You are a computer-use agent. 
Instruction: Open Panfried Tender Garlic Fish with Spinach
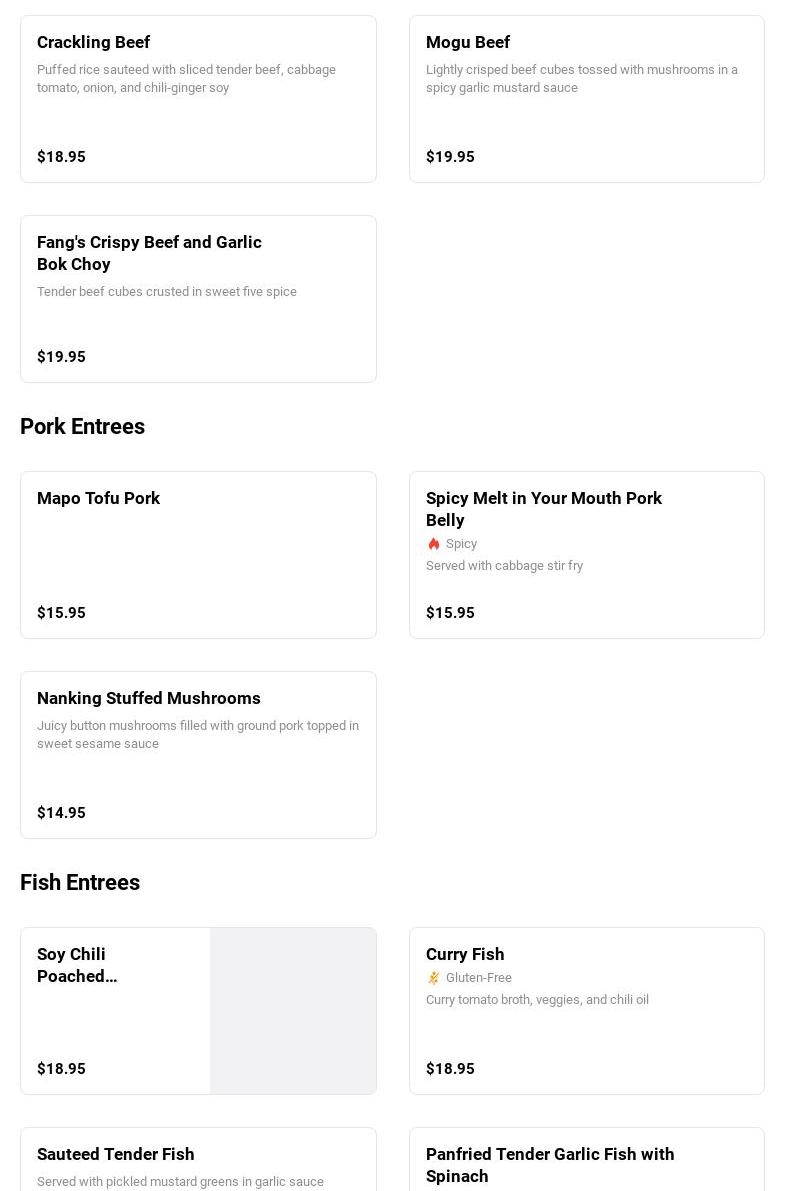(x=550, y=1165)
